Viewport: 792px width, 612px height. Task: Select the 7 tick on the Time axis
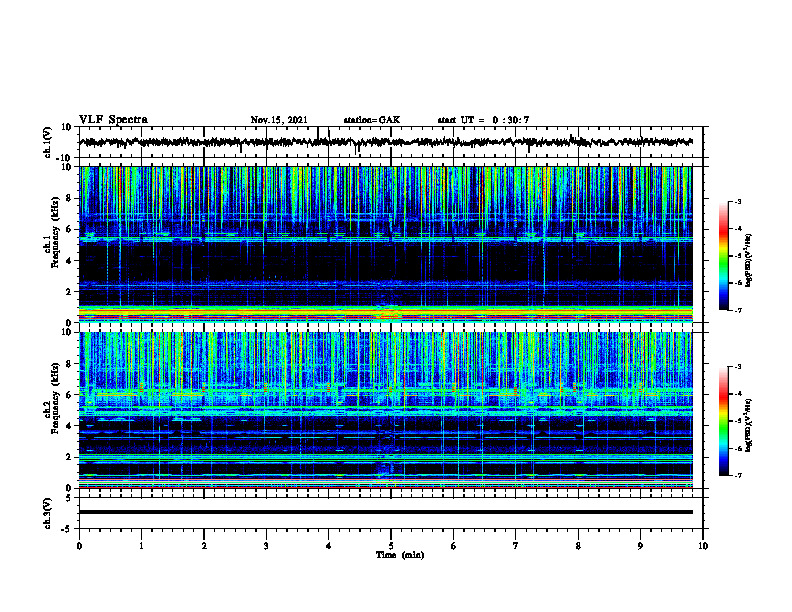point(516,546)
